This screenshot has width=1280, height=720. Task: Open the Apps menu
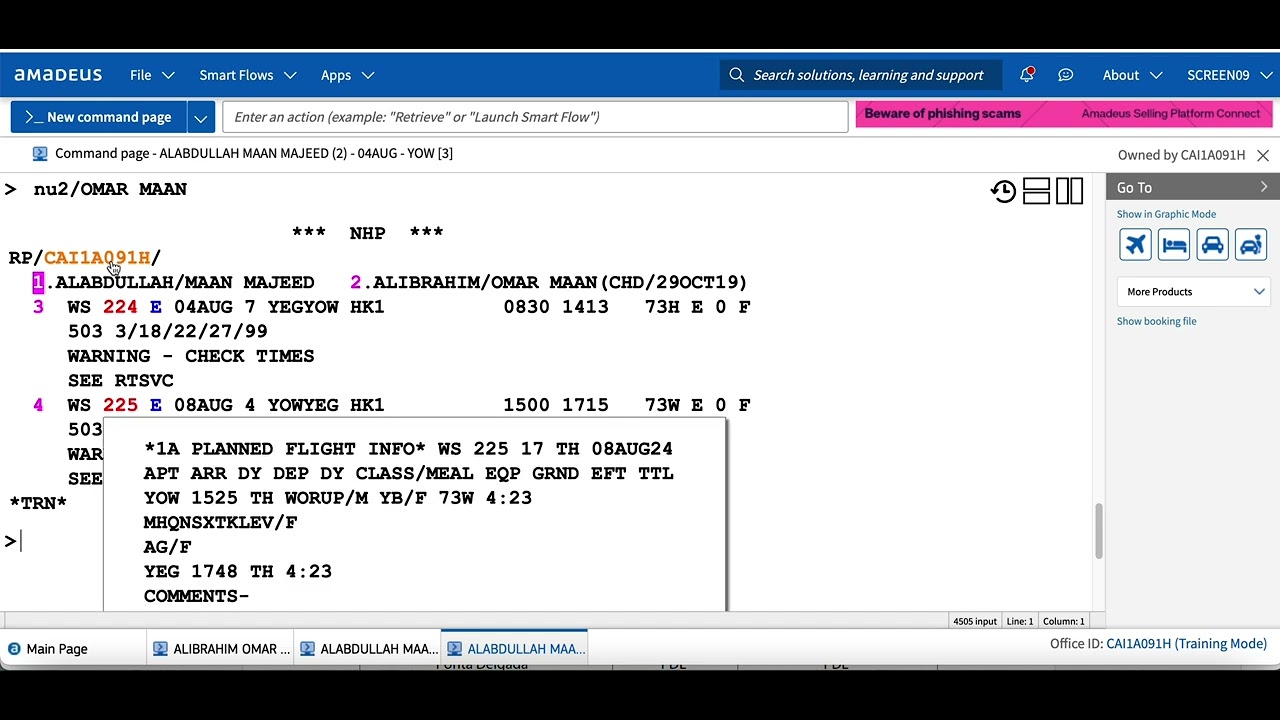[x=347, y=75]
